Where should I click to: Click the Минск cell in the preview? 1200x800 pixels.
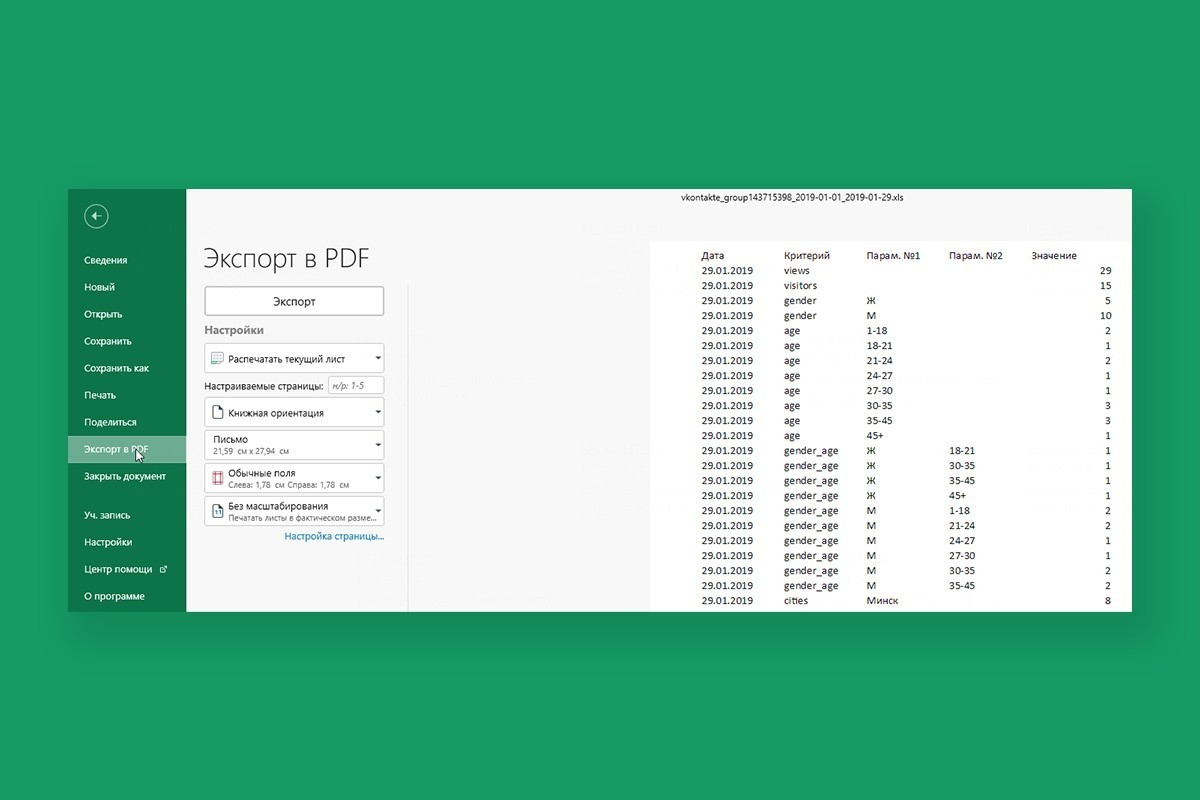coord(882,601)
